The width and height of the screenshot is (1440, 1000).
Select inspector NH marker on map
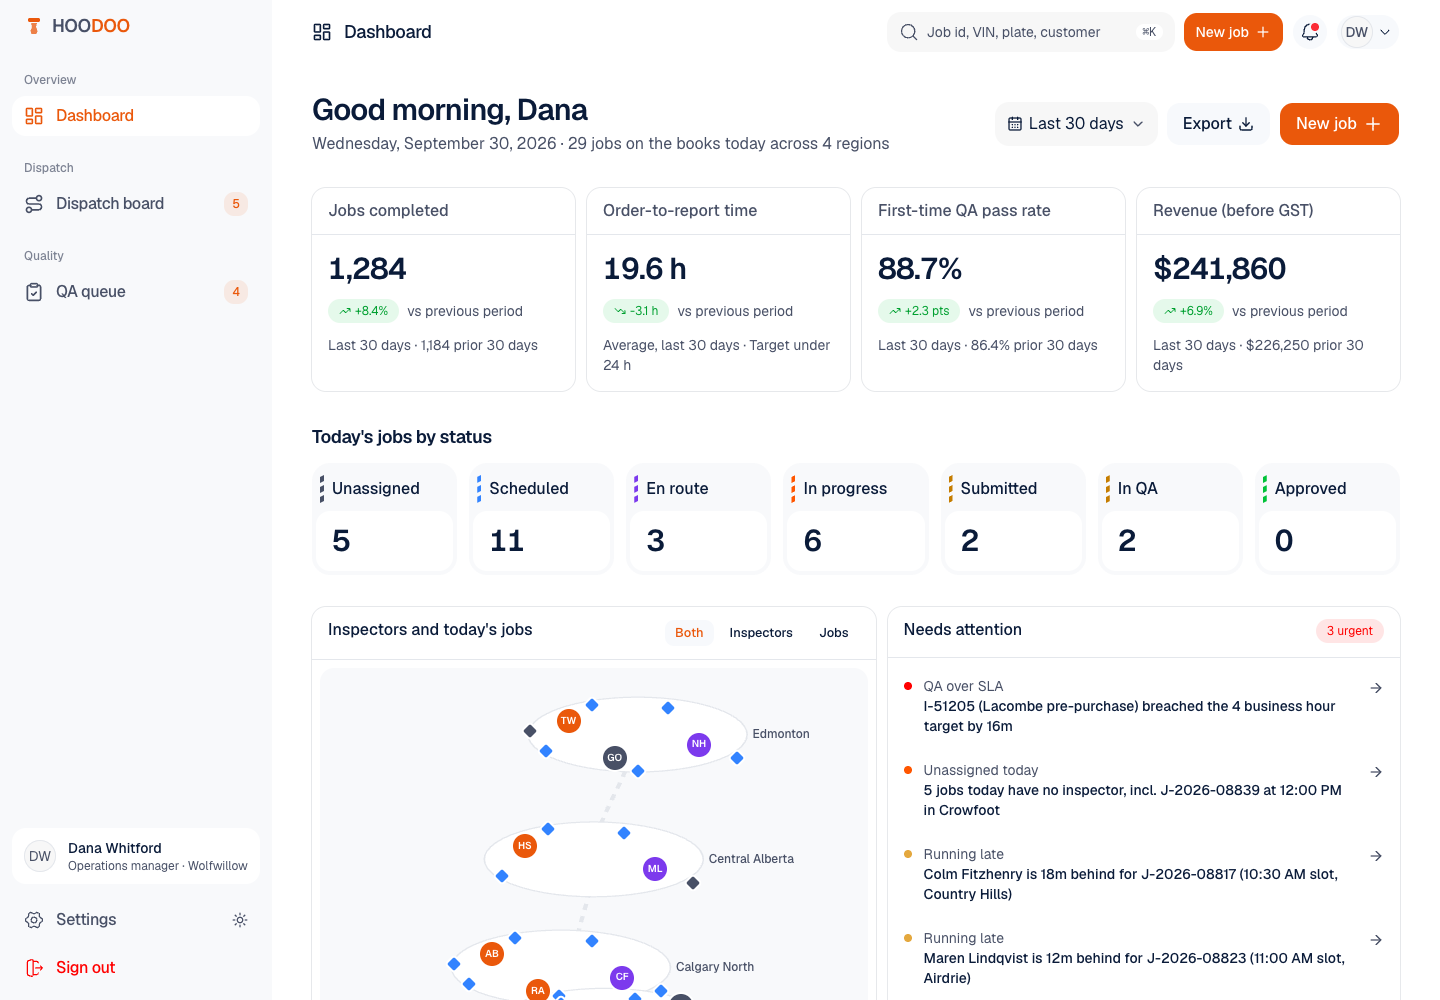[x=699, y=744]
